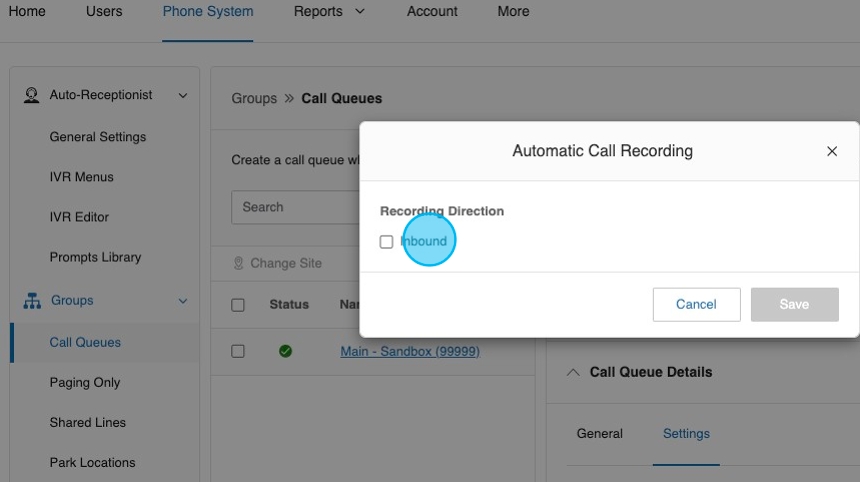Viewport: 860px width, 482px height.
Task: Enable the Inbound recording direction checkbox
Action: tap(387, 242)
